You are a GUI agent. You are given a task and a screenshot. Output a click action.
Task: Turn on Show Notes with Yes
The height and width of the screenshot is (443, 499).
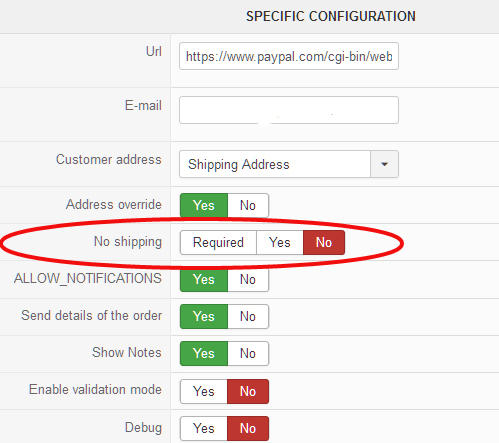pos(204,353)
